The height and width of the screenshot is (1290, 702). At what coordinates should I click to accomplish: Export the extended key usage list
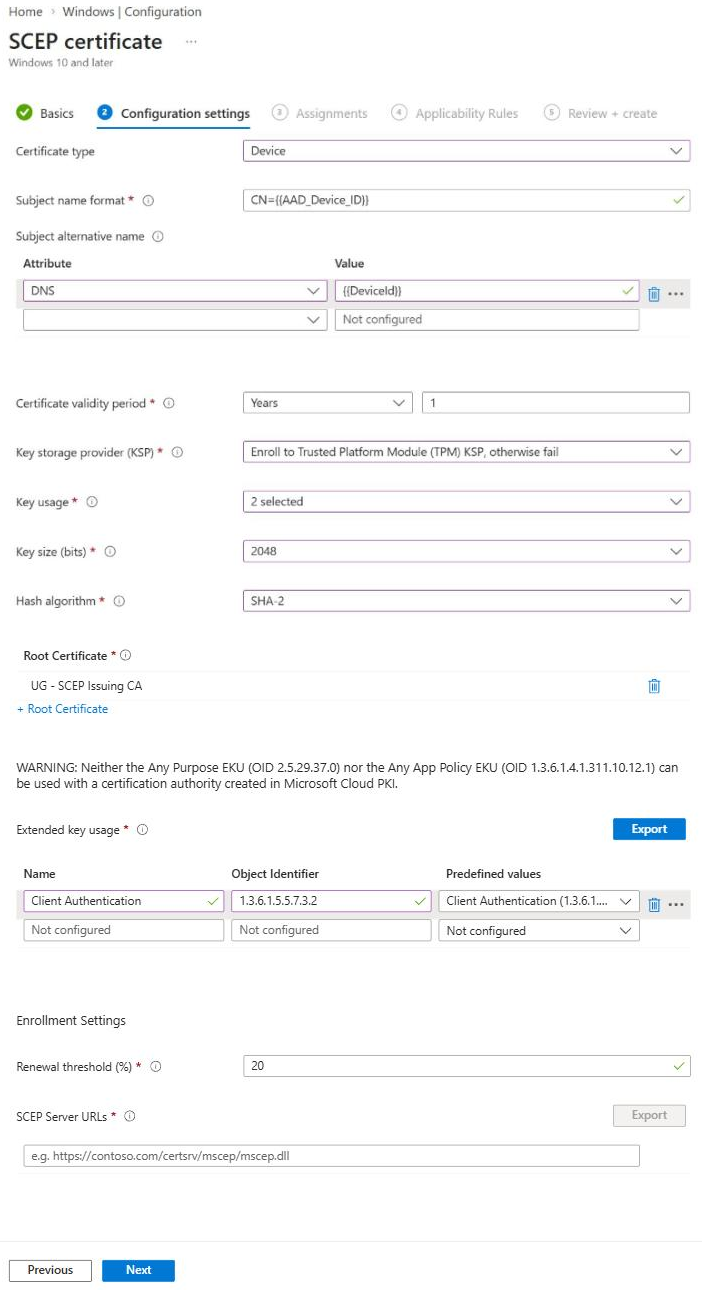point(649,829)
